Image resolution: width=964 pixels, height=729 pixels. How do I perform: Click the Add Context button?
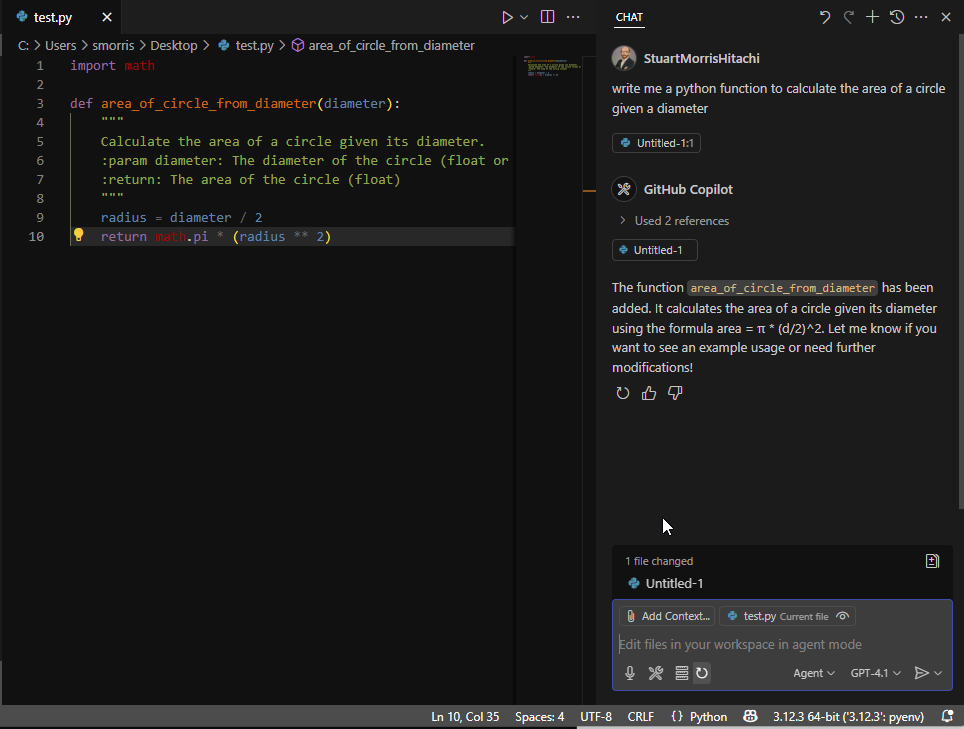click(668, 616)
